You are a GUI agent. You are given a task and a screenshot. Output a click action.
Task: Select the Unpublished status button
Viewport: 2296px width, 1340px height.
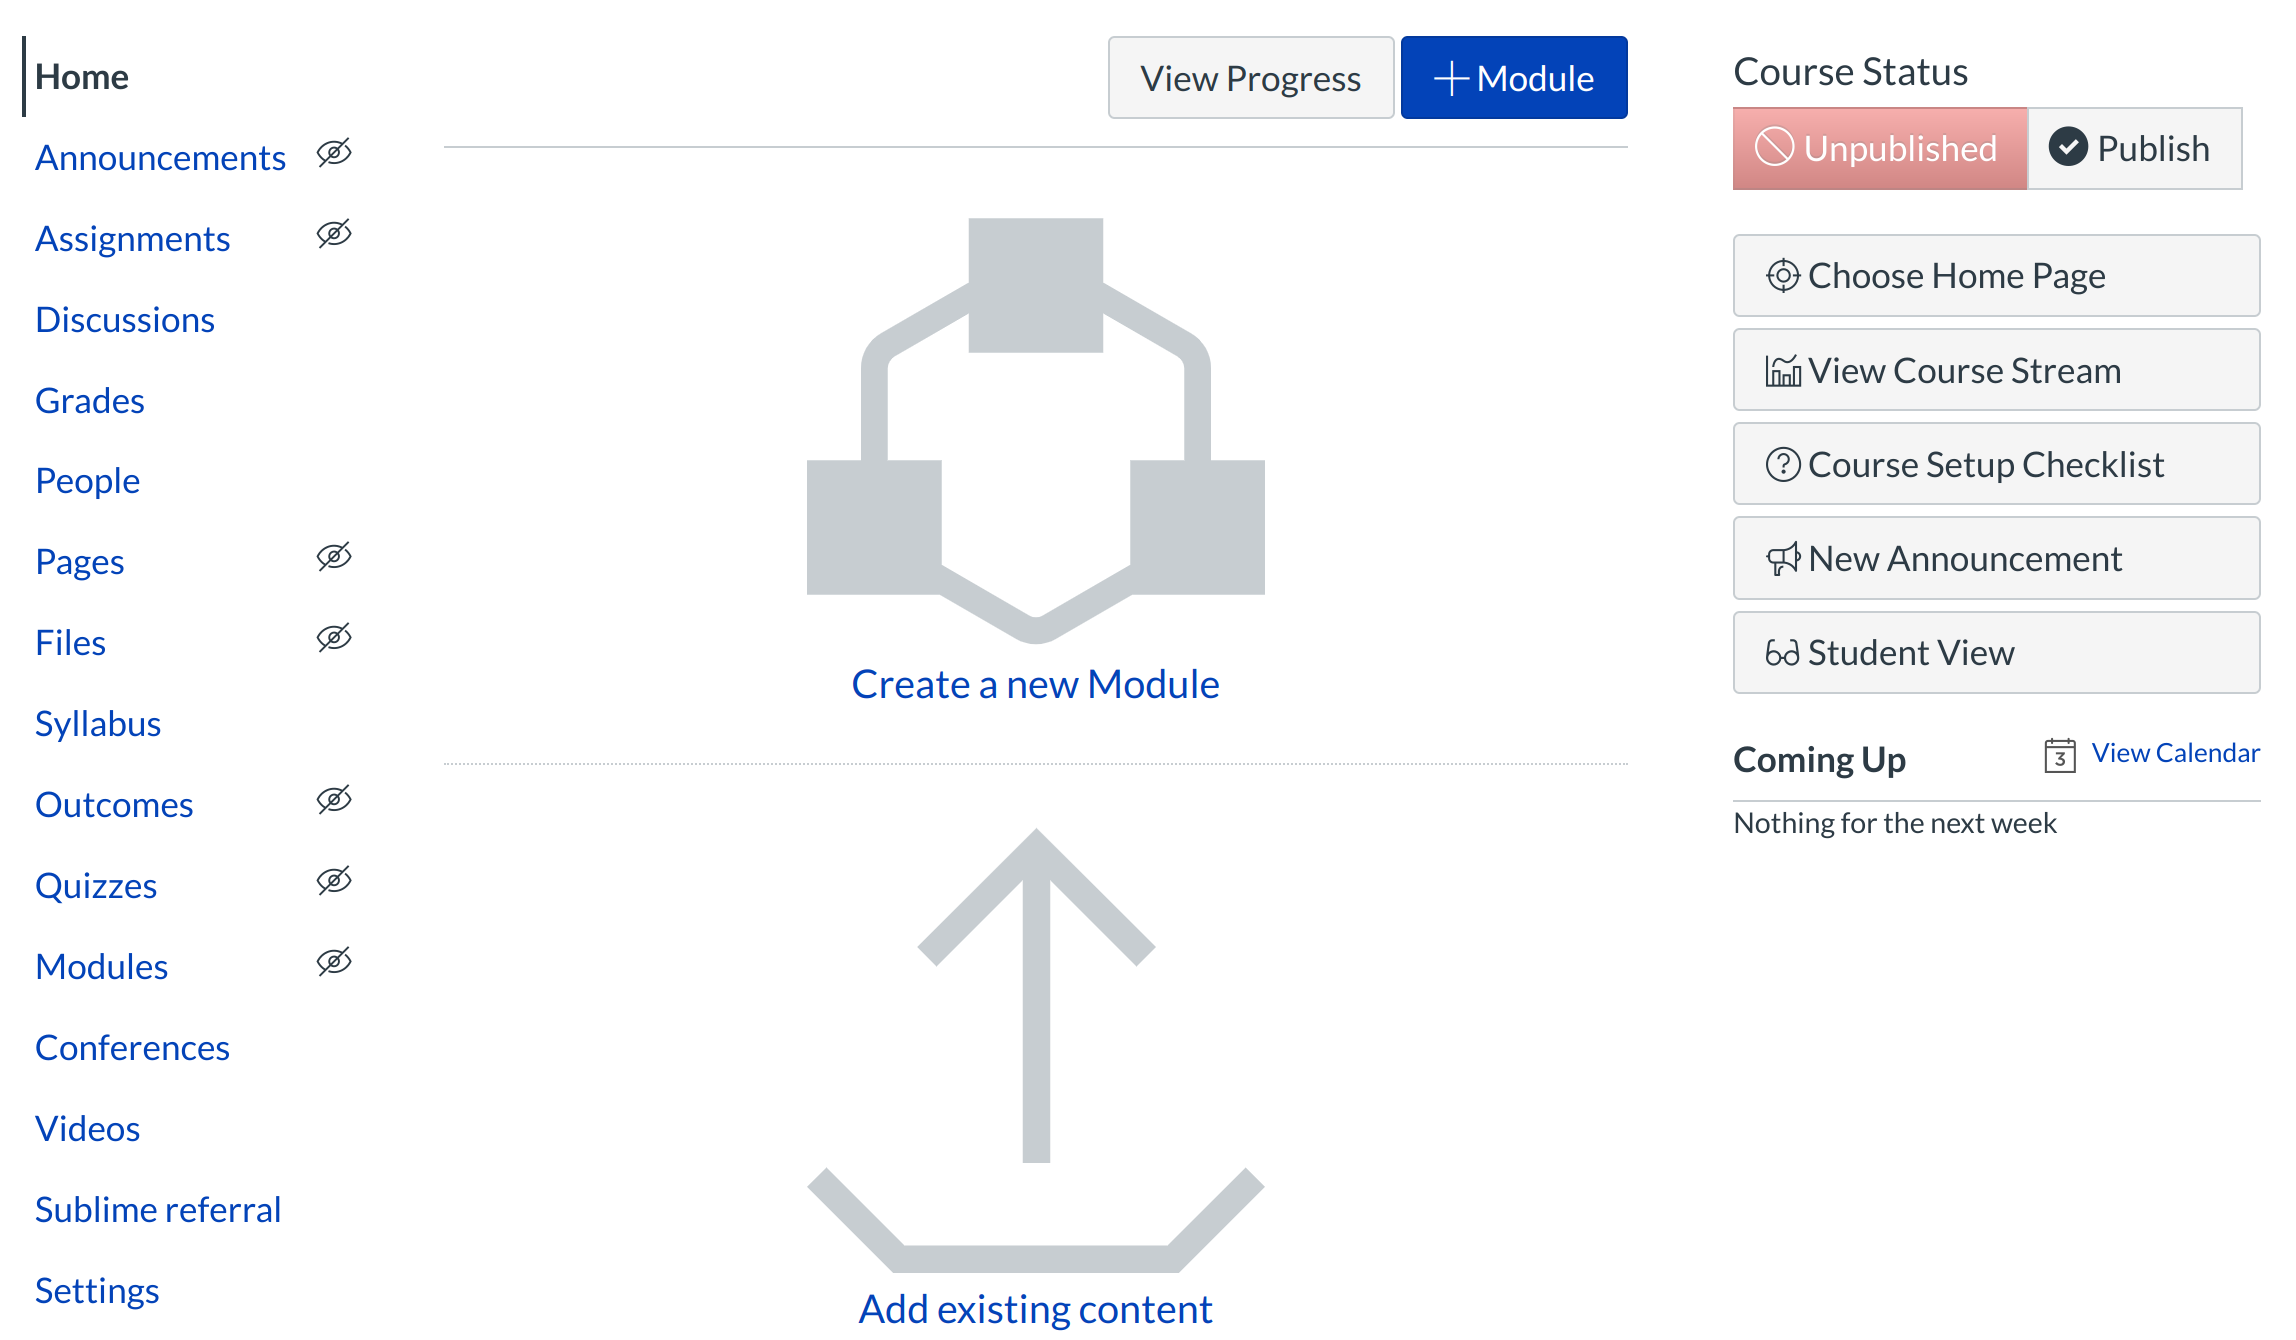1879,149
